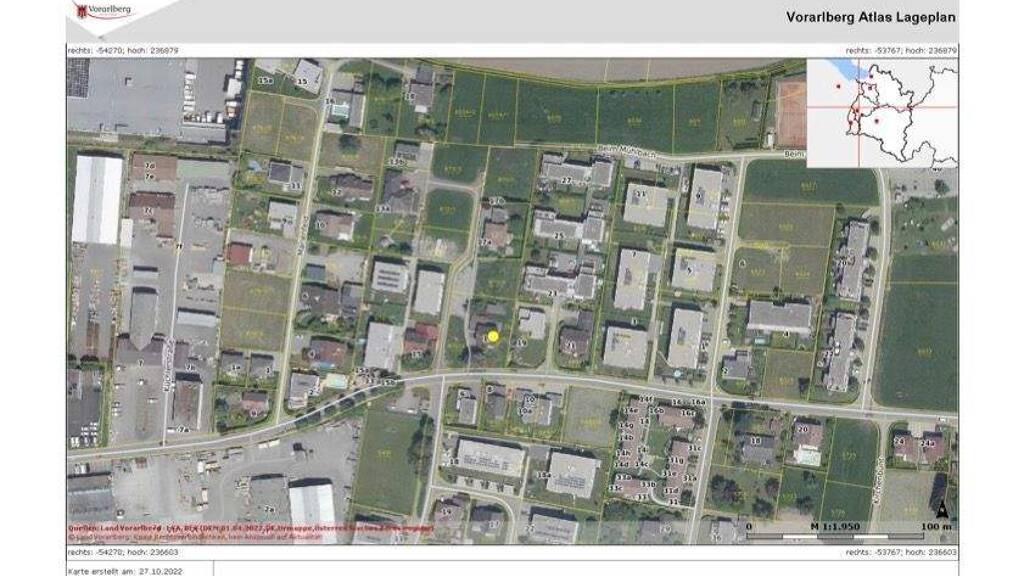Viewport: 1024px width, 576px height.
Task: Click the bottom-right coordinate label
Action: click(x=901, y=551)
